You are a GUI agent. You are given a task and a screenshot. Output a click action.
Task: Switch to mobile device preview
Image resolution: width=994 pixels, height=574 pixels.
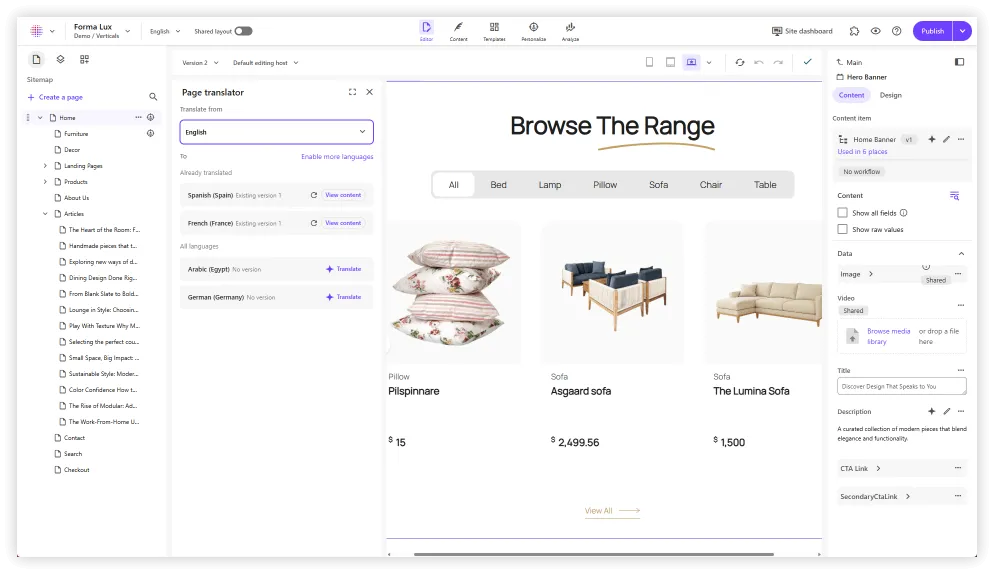pyautogui.click(x=649, y=62)
